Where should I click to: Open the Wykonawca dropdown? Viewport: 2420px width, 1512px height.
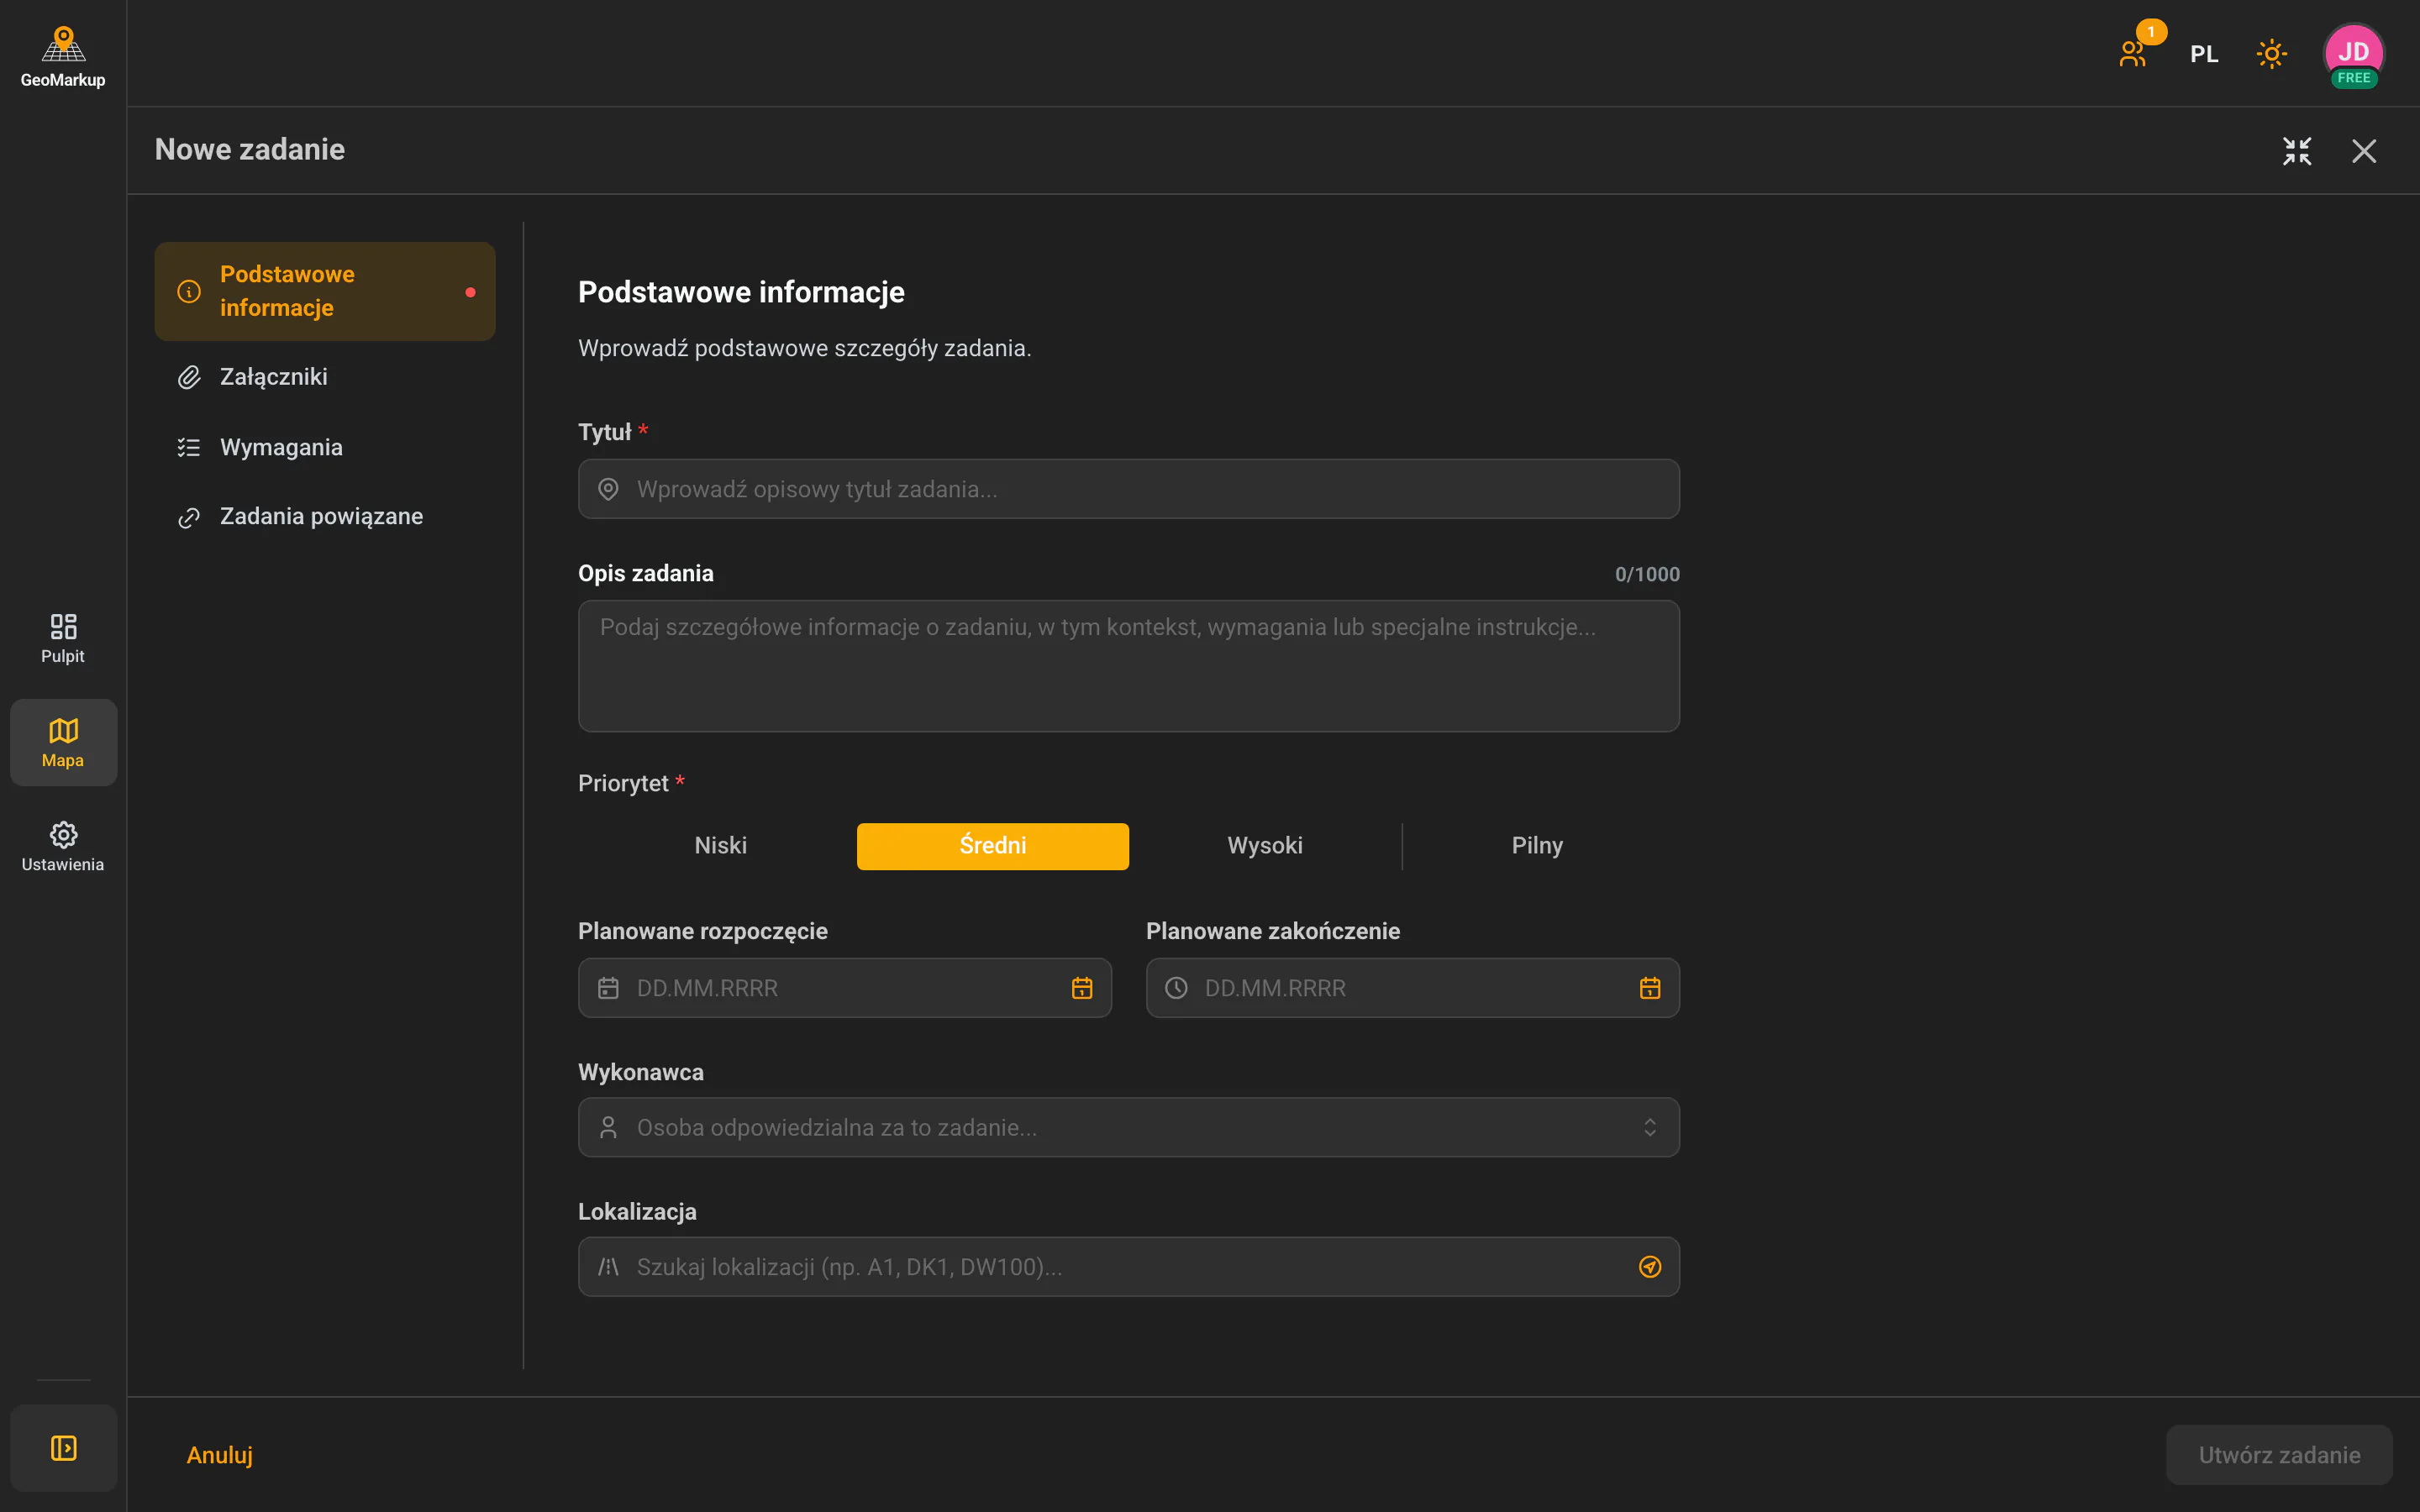pyautogui.click(x=1129, y=1128)
